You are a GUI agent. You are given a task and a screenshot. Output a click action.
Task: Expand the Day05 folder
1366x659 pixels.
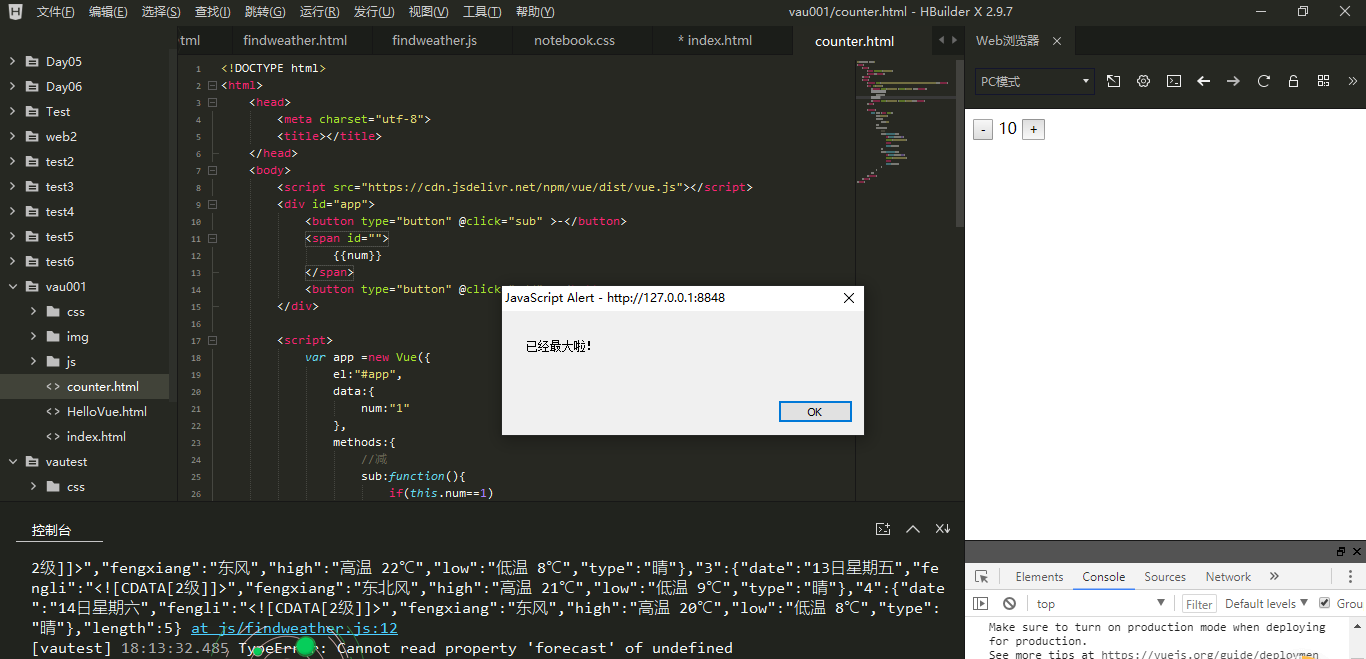pos(12,61)
